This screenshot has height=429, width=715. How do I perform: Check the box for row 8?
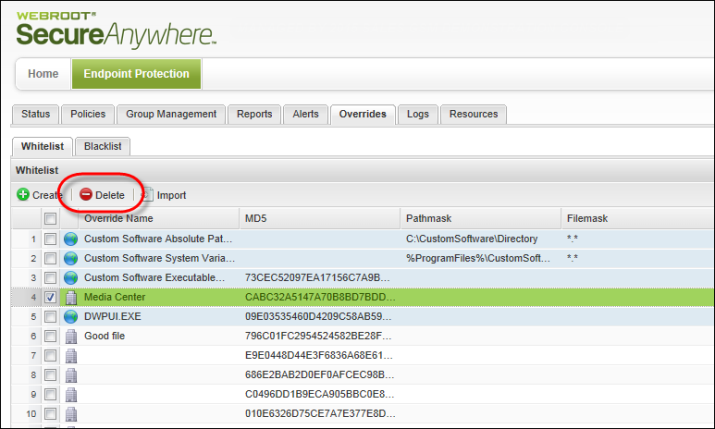coord(50,375)
